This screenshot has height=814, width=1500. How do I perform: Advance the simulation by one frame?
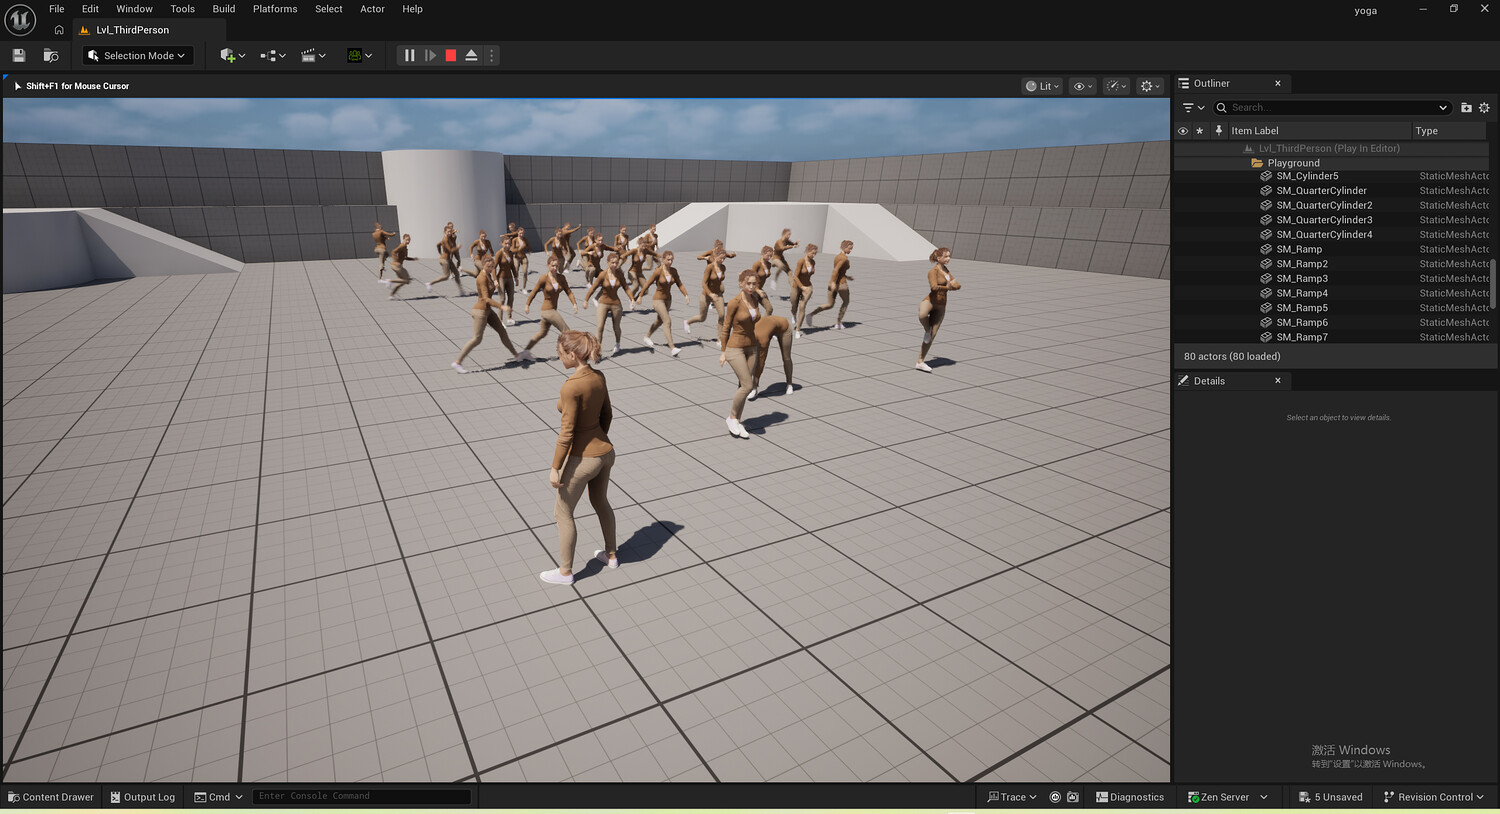430,56
